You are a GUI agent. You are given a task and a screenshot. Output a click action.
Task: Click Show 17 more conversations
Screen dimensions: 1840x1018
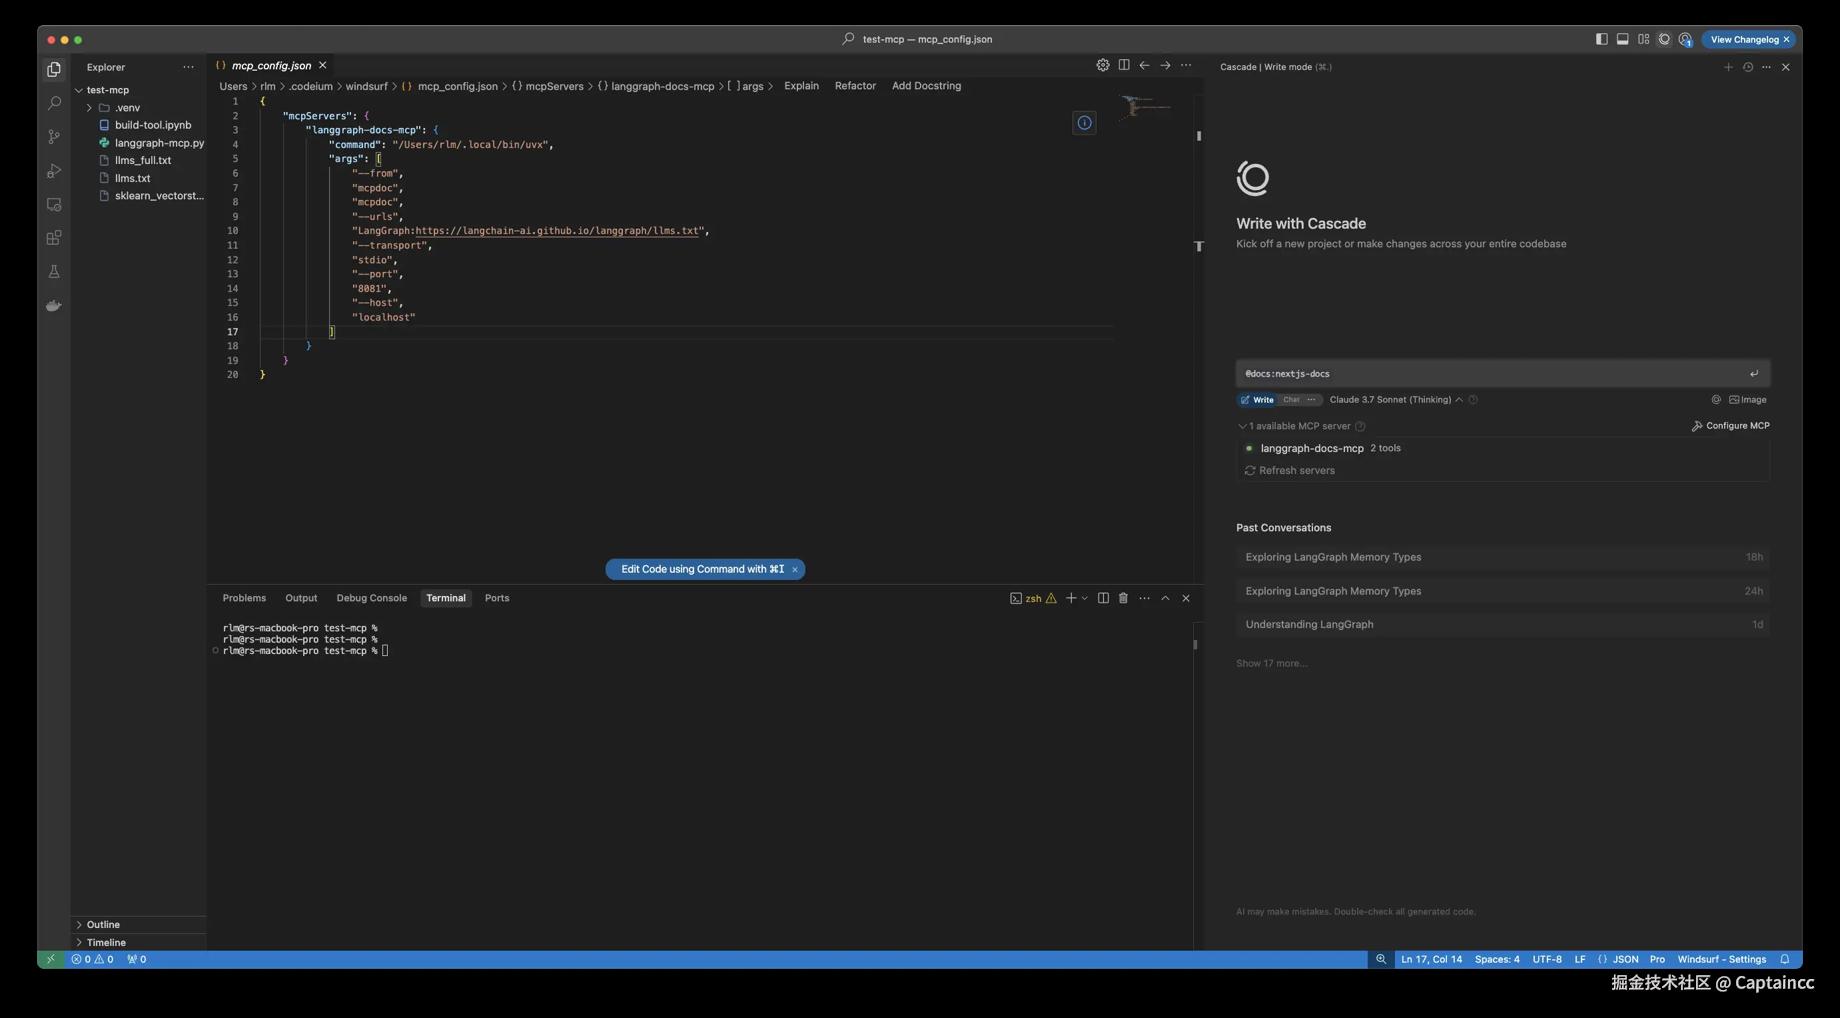(x=1271, y=664)
